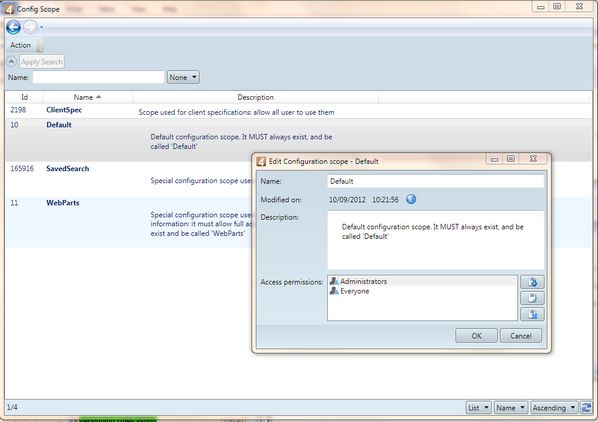
Task: Click the greyed forward navigation arrow
Action: pos(30,27)
